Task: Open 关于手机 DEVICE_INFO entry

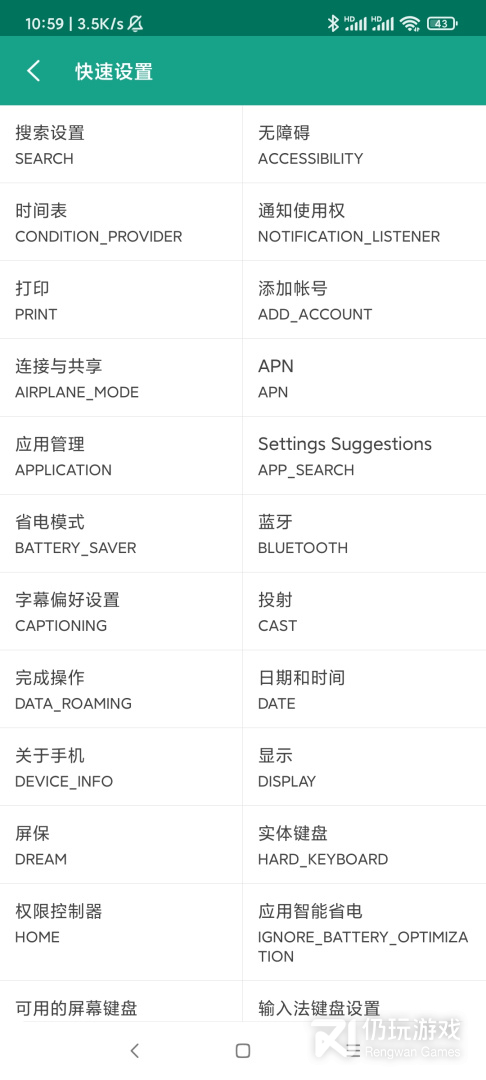Action: coord(121,767)
